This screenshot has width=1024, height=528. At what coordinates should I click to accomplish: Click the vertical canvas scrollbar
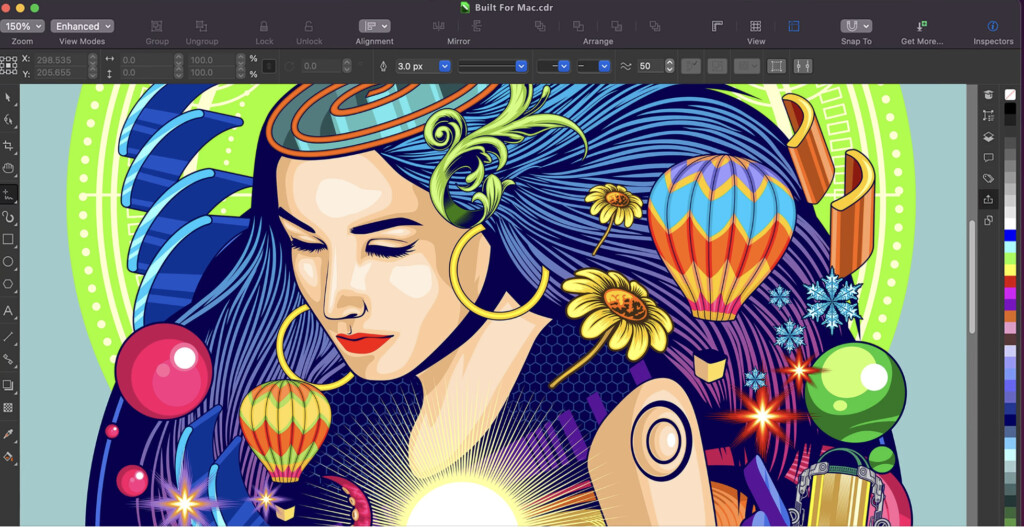point(972,278)
